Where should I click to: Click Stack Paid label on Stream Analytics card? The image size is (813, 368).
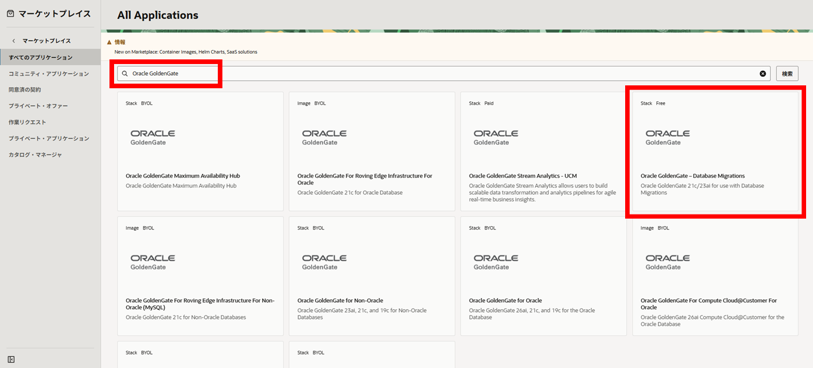[x=481, y=103]
